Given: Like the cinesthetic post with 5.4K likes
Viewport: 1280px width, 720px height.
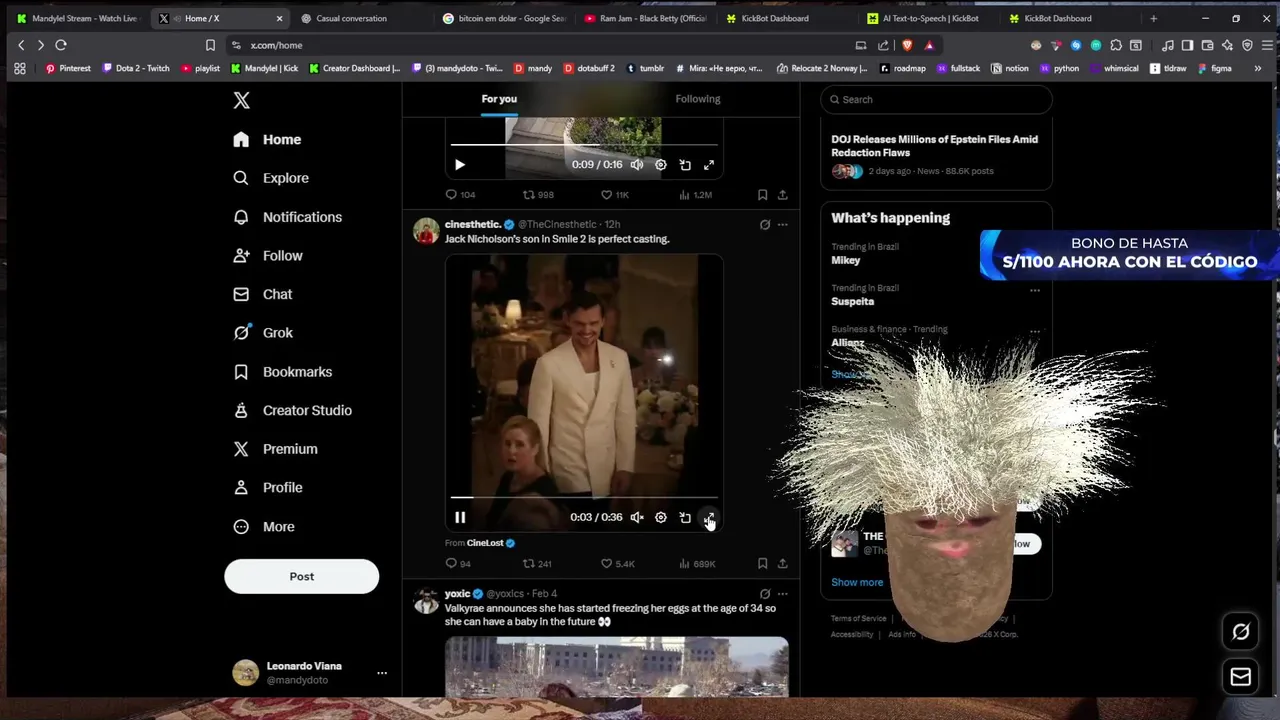Looking at the screenshot, I should point(617,564).
